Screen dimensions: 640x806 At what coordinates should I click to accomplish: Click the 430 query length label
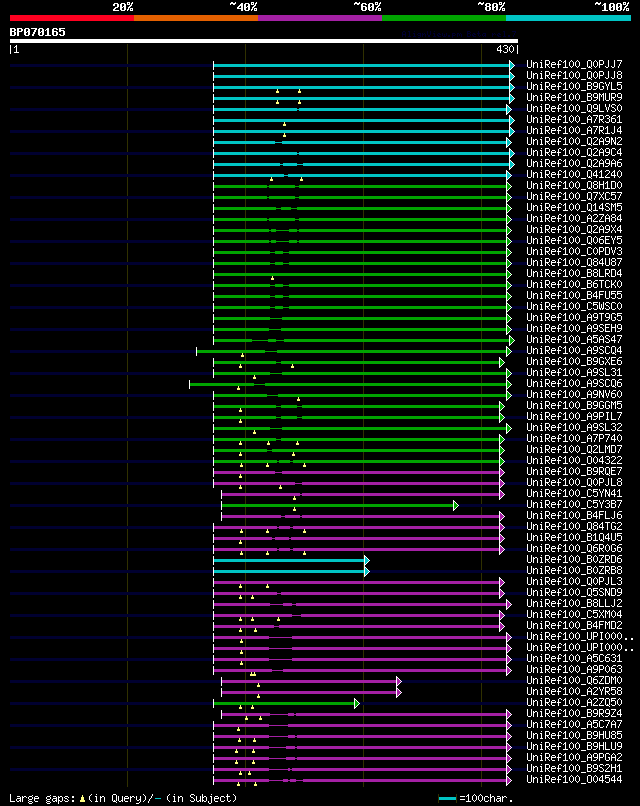[x=505, y=49]
